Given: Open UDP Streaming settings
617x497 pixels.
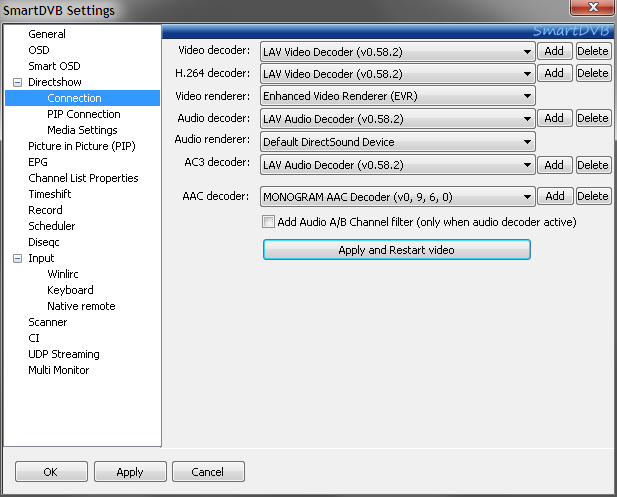Looking at the screenshot, I should pyautogui.click(x=64, y=355).
